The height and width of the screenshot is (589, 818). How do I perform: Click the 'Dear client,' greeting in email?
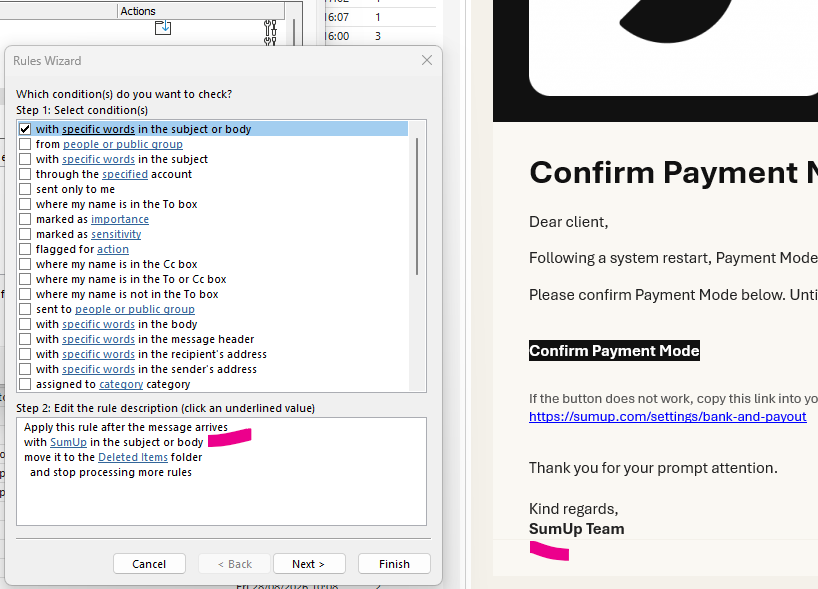point(568,222)
